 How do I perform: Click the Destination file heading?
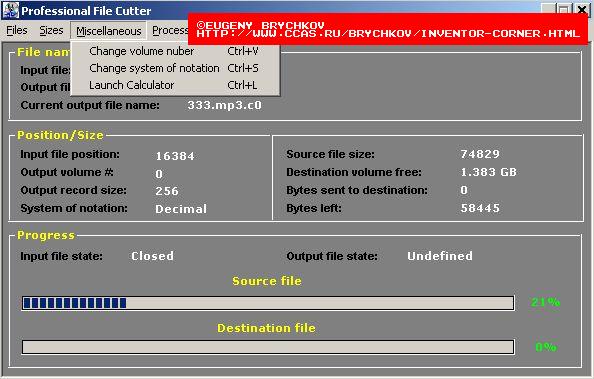[x=266, y=328]
